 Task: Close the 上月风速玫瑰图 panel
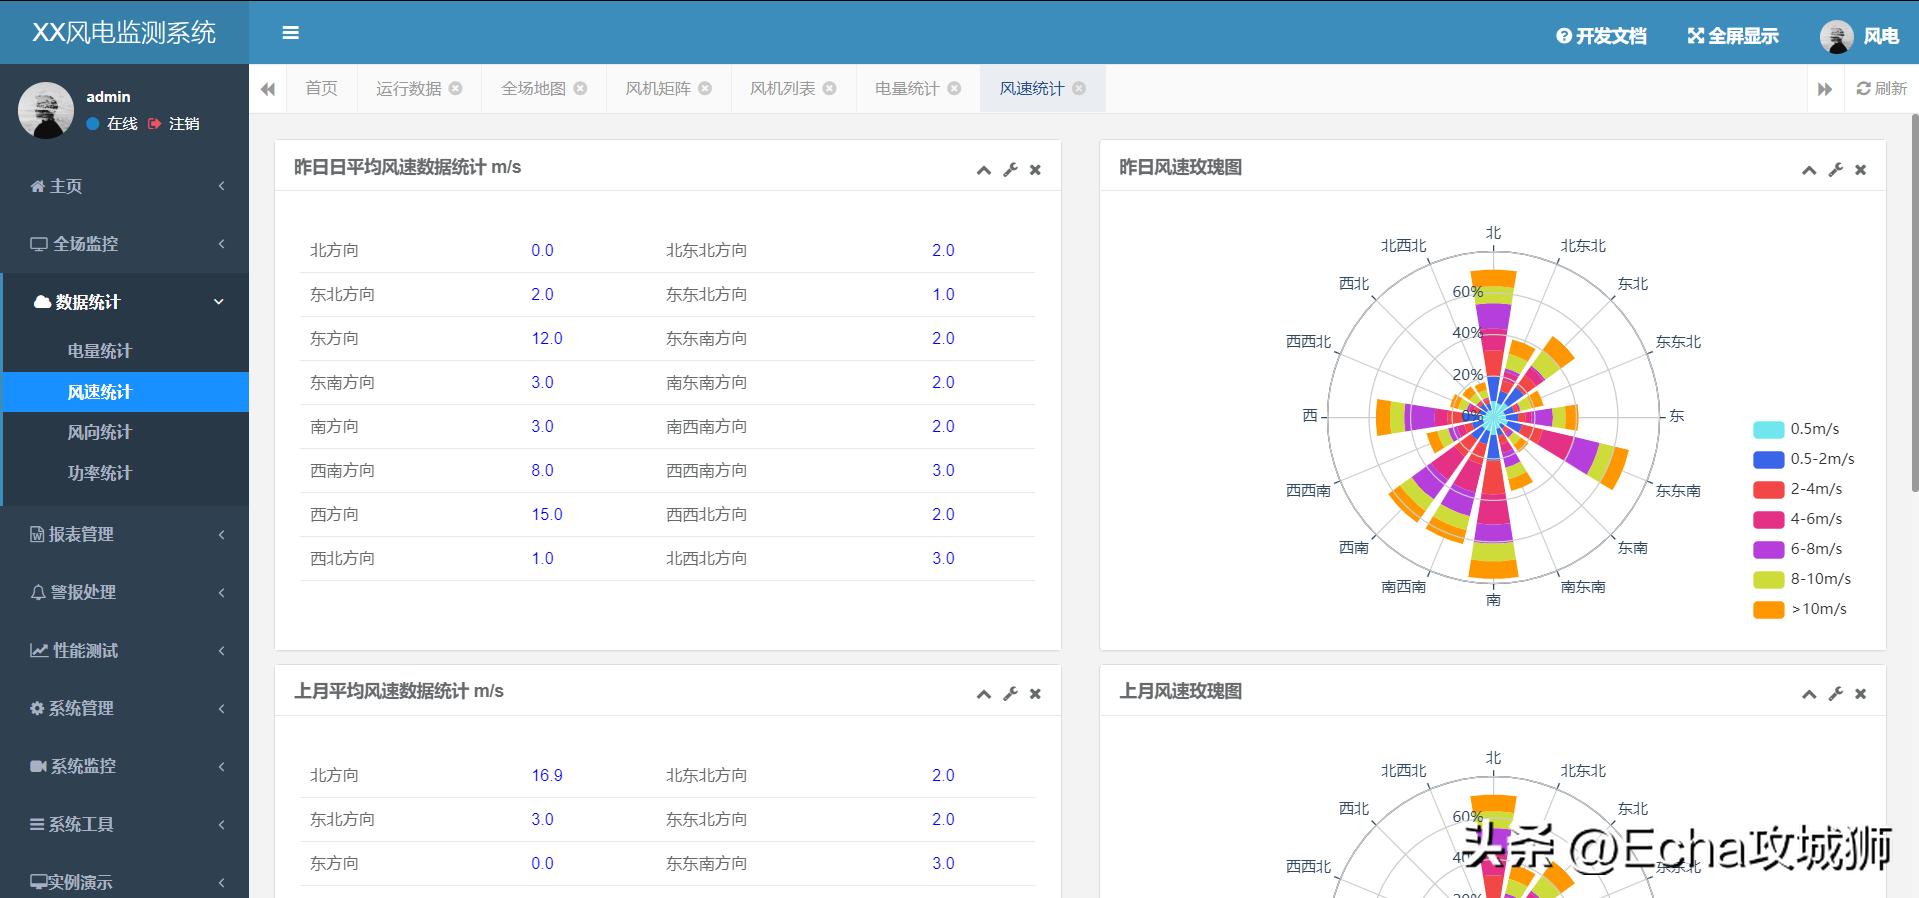point(1860,694)
